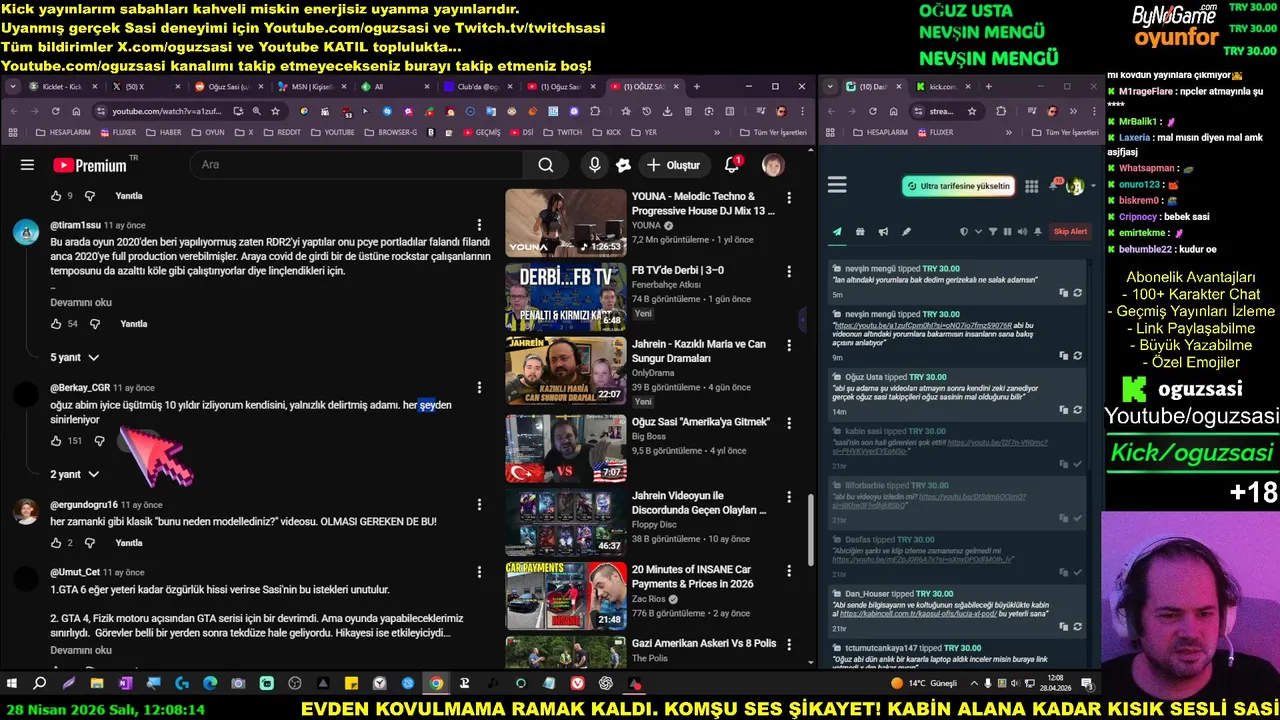This screenshot has width=1280, height=720.
Task: Pause the alert queue
Action: tap(1007, 232)
